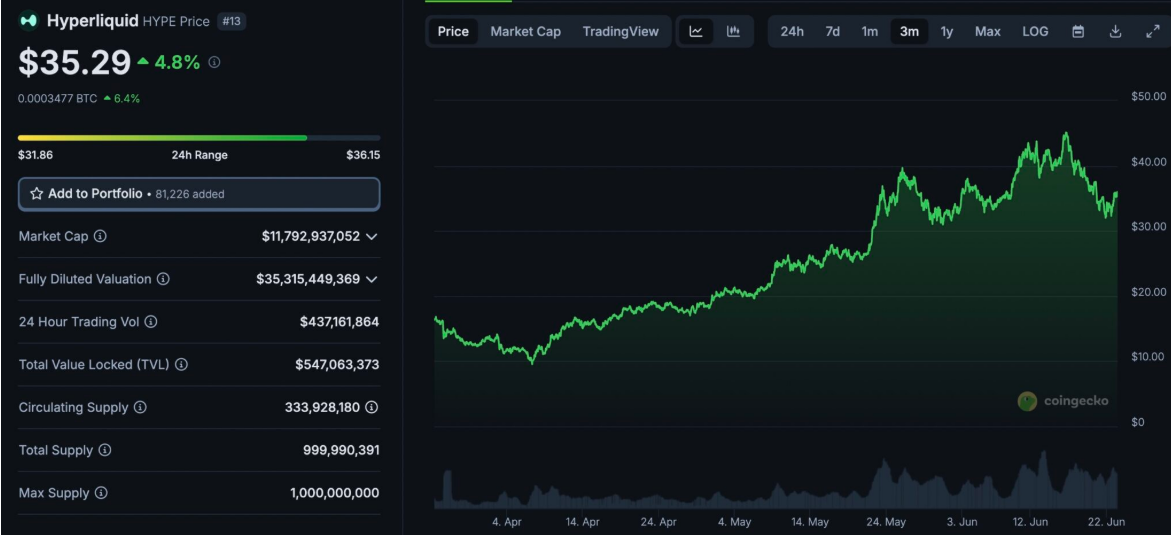Click the $35.29 price value

coord(75,63)
